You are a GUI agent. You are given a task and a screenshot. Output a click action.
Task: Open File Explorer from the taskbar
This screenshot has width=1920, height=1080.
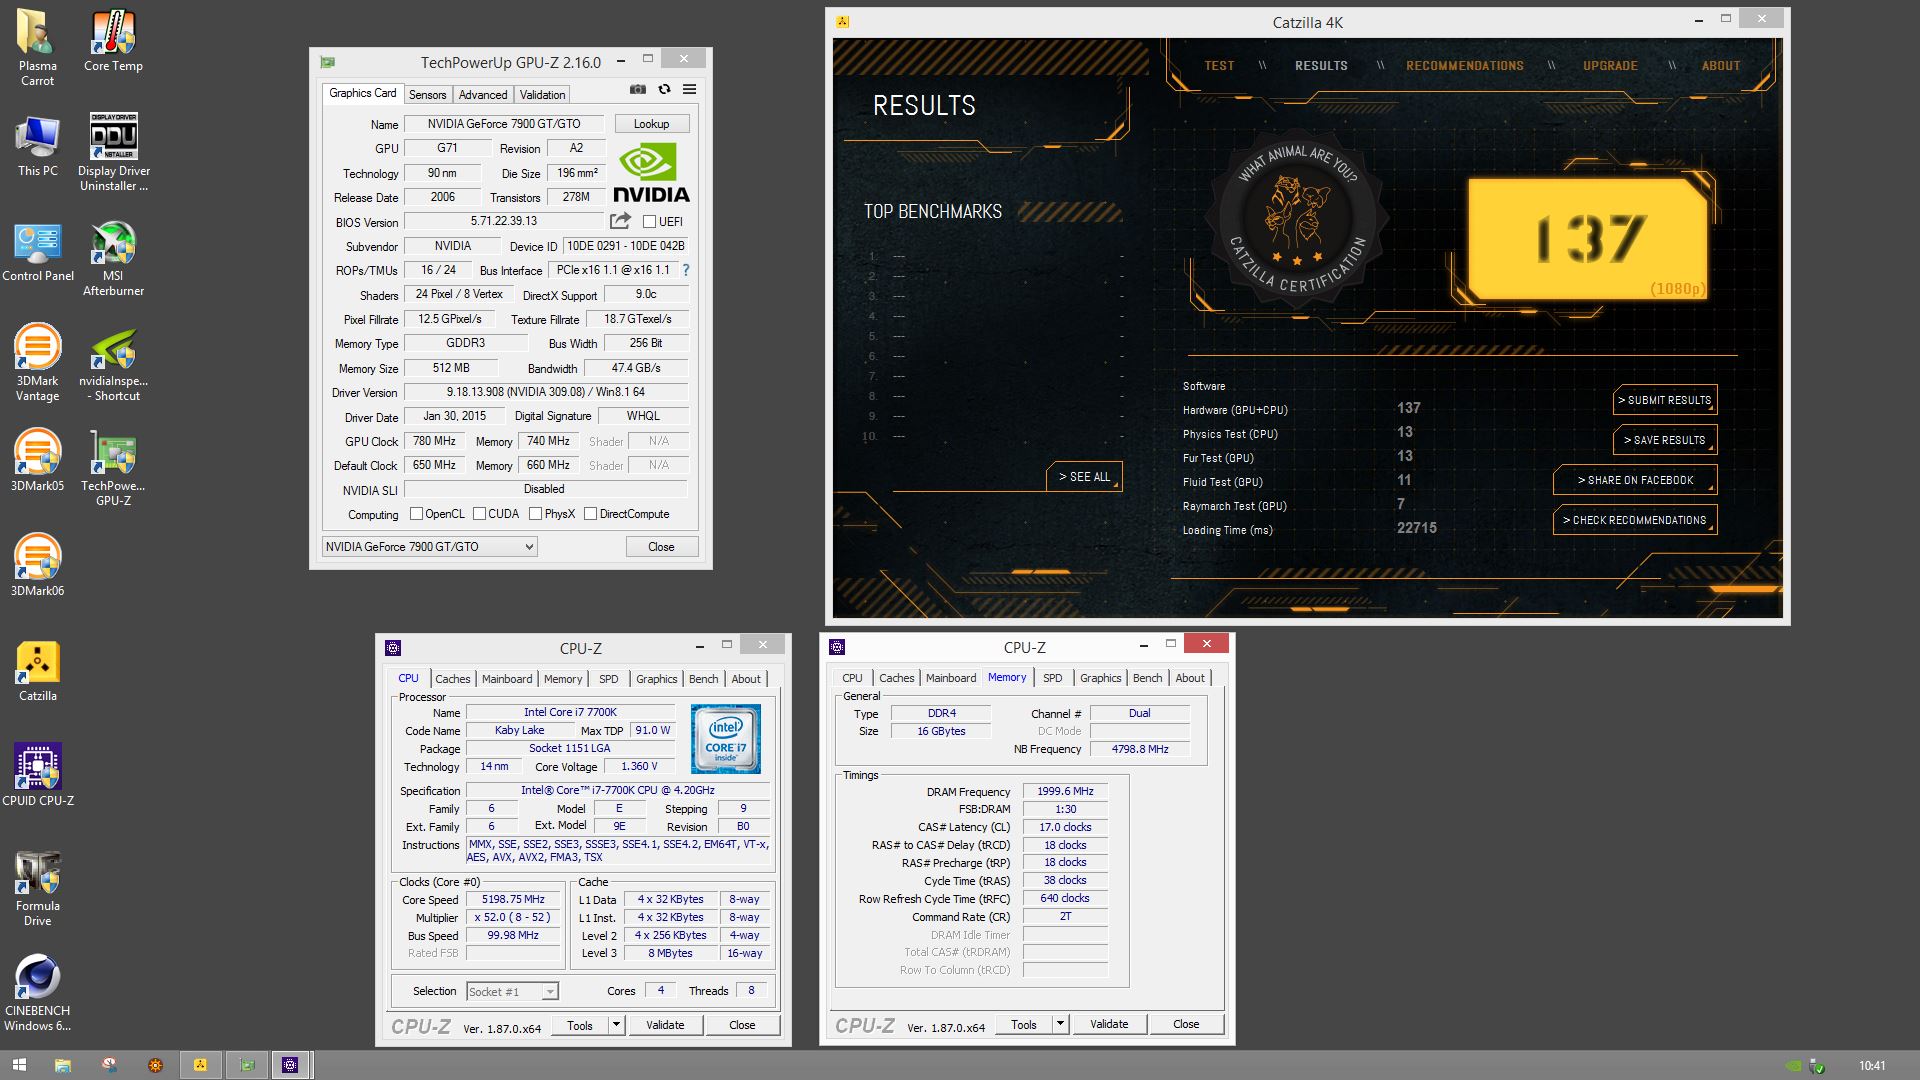62,1065
